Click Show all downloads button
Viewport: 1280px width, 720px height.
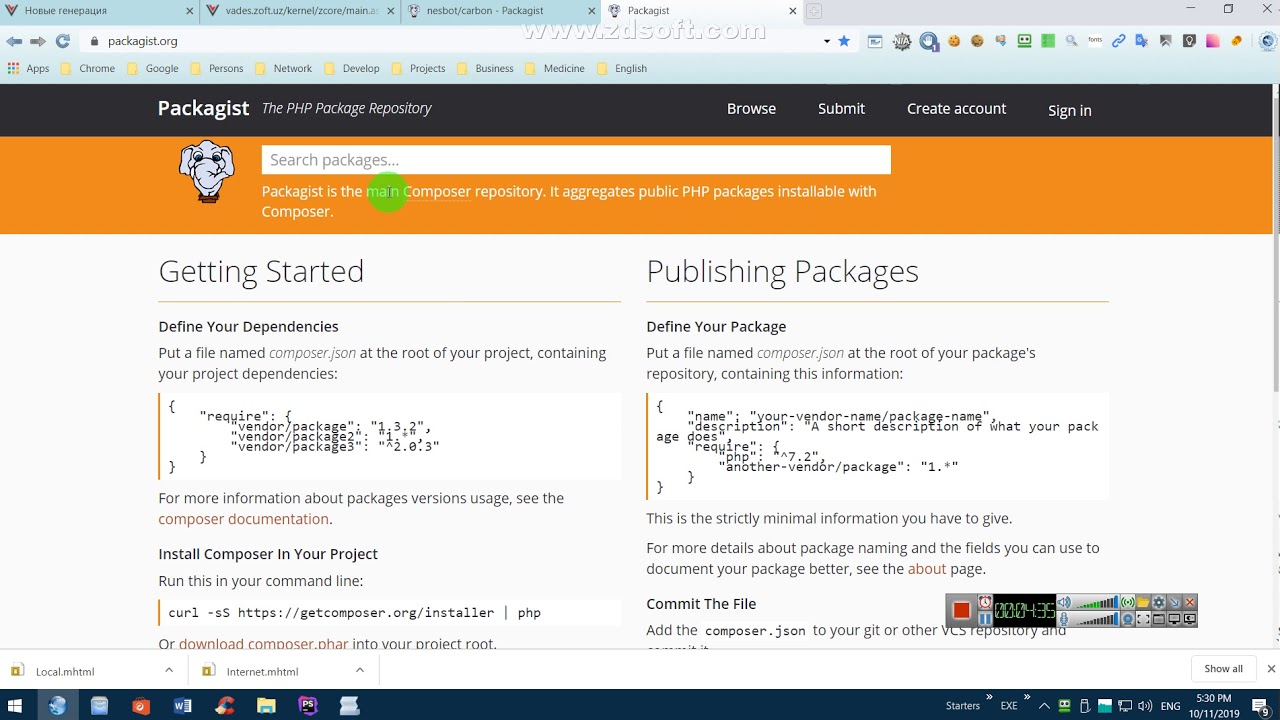pos(1223,669)
